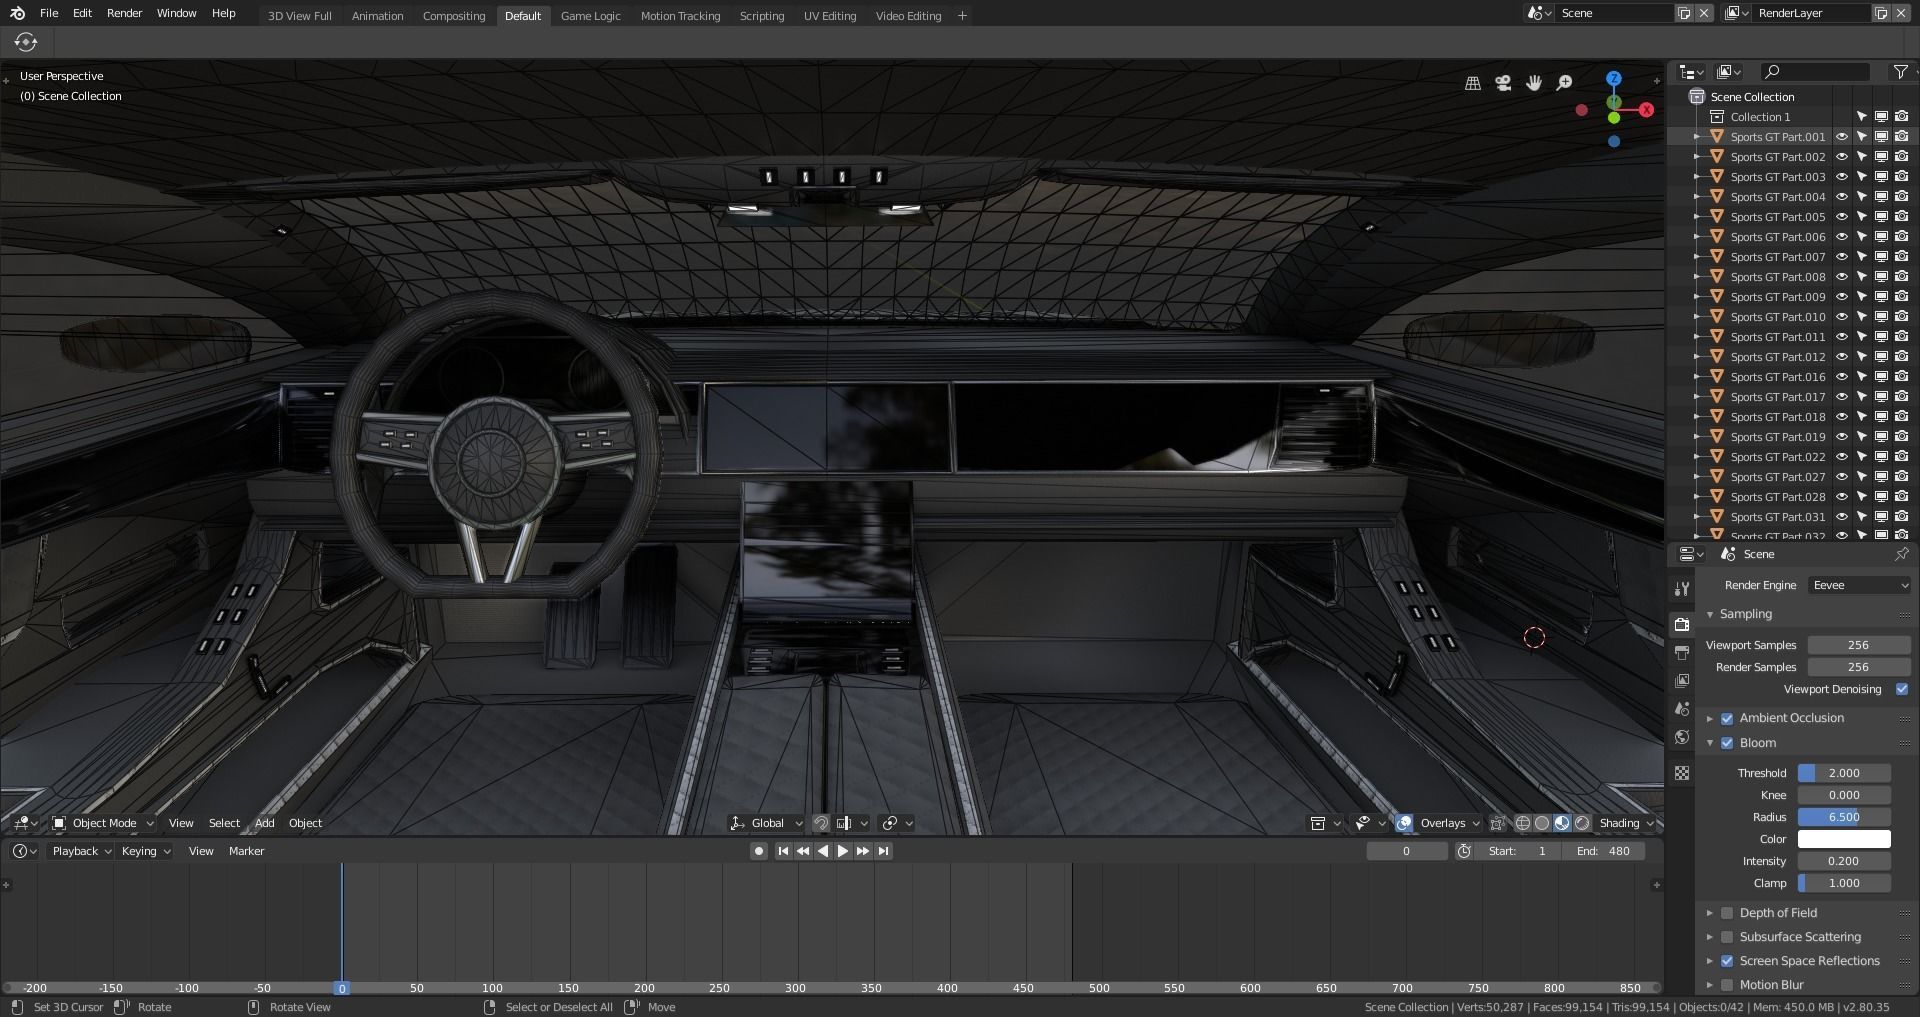Toggle visibility of Sports GT Part.001
This screenshot has width=1920, height=1017.
[1841, 137]
